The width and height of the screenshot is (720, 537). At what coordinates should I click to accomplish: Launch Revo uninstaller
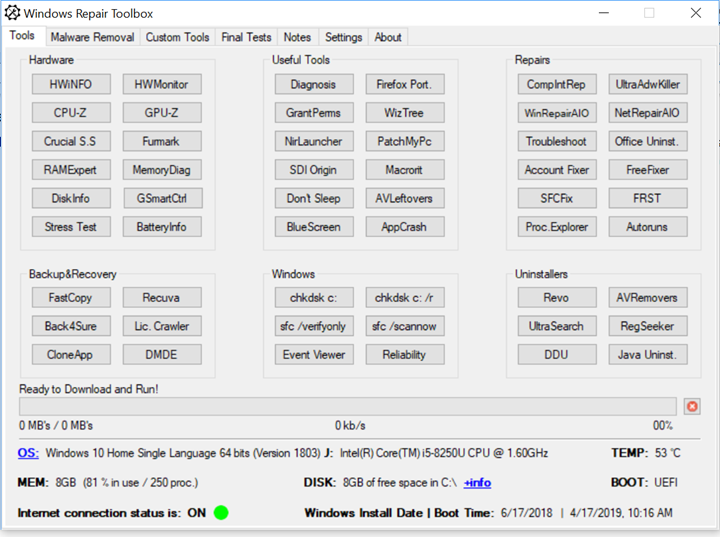click(557, 298)
